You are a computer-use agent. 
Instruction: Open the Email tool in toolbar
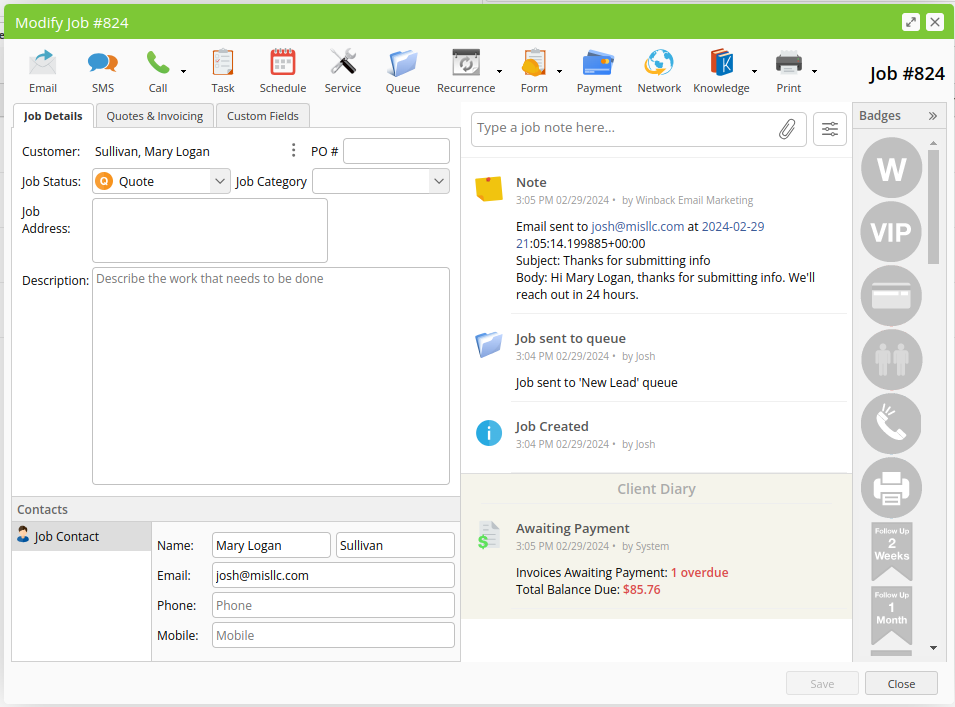click(43, 69)
